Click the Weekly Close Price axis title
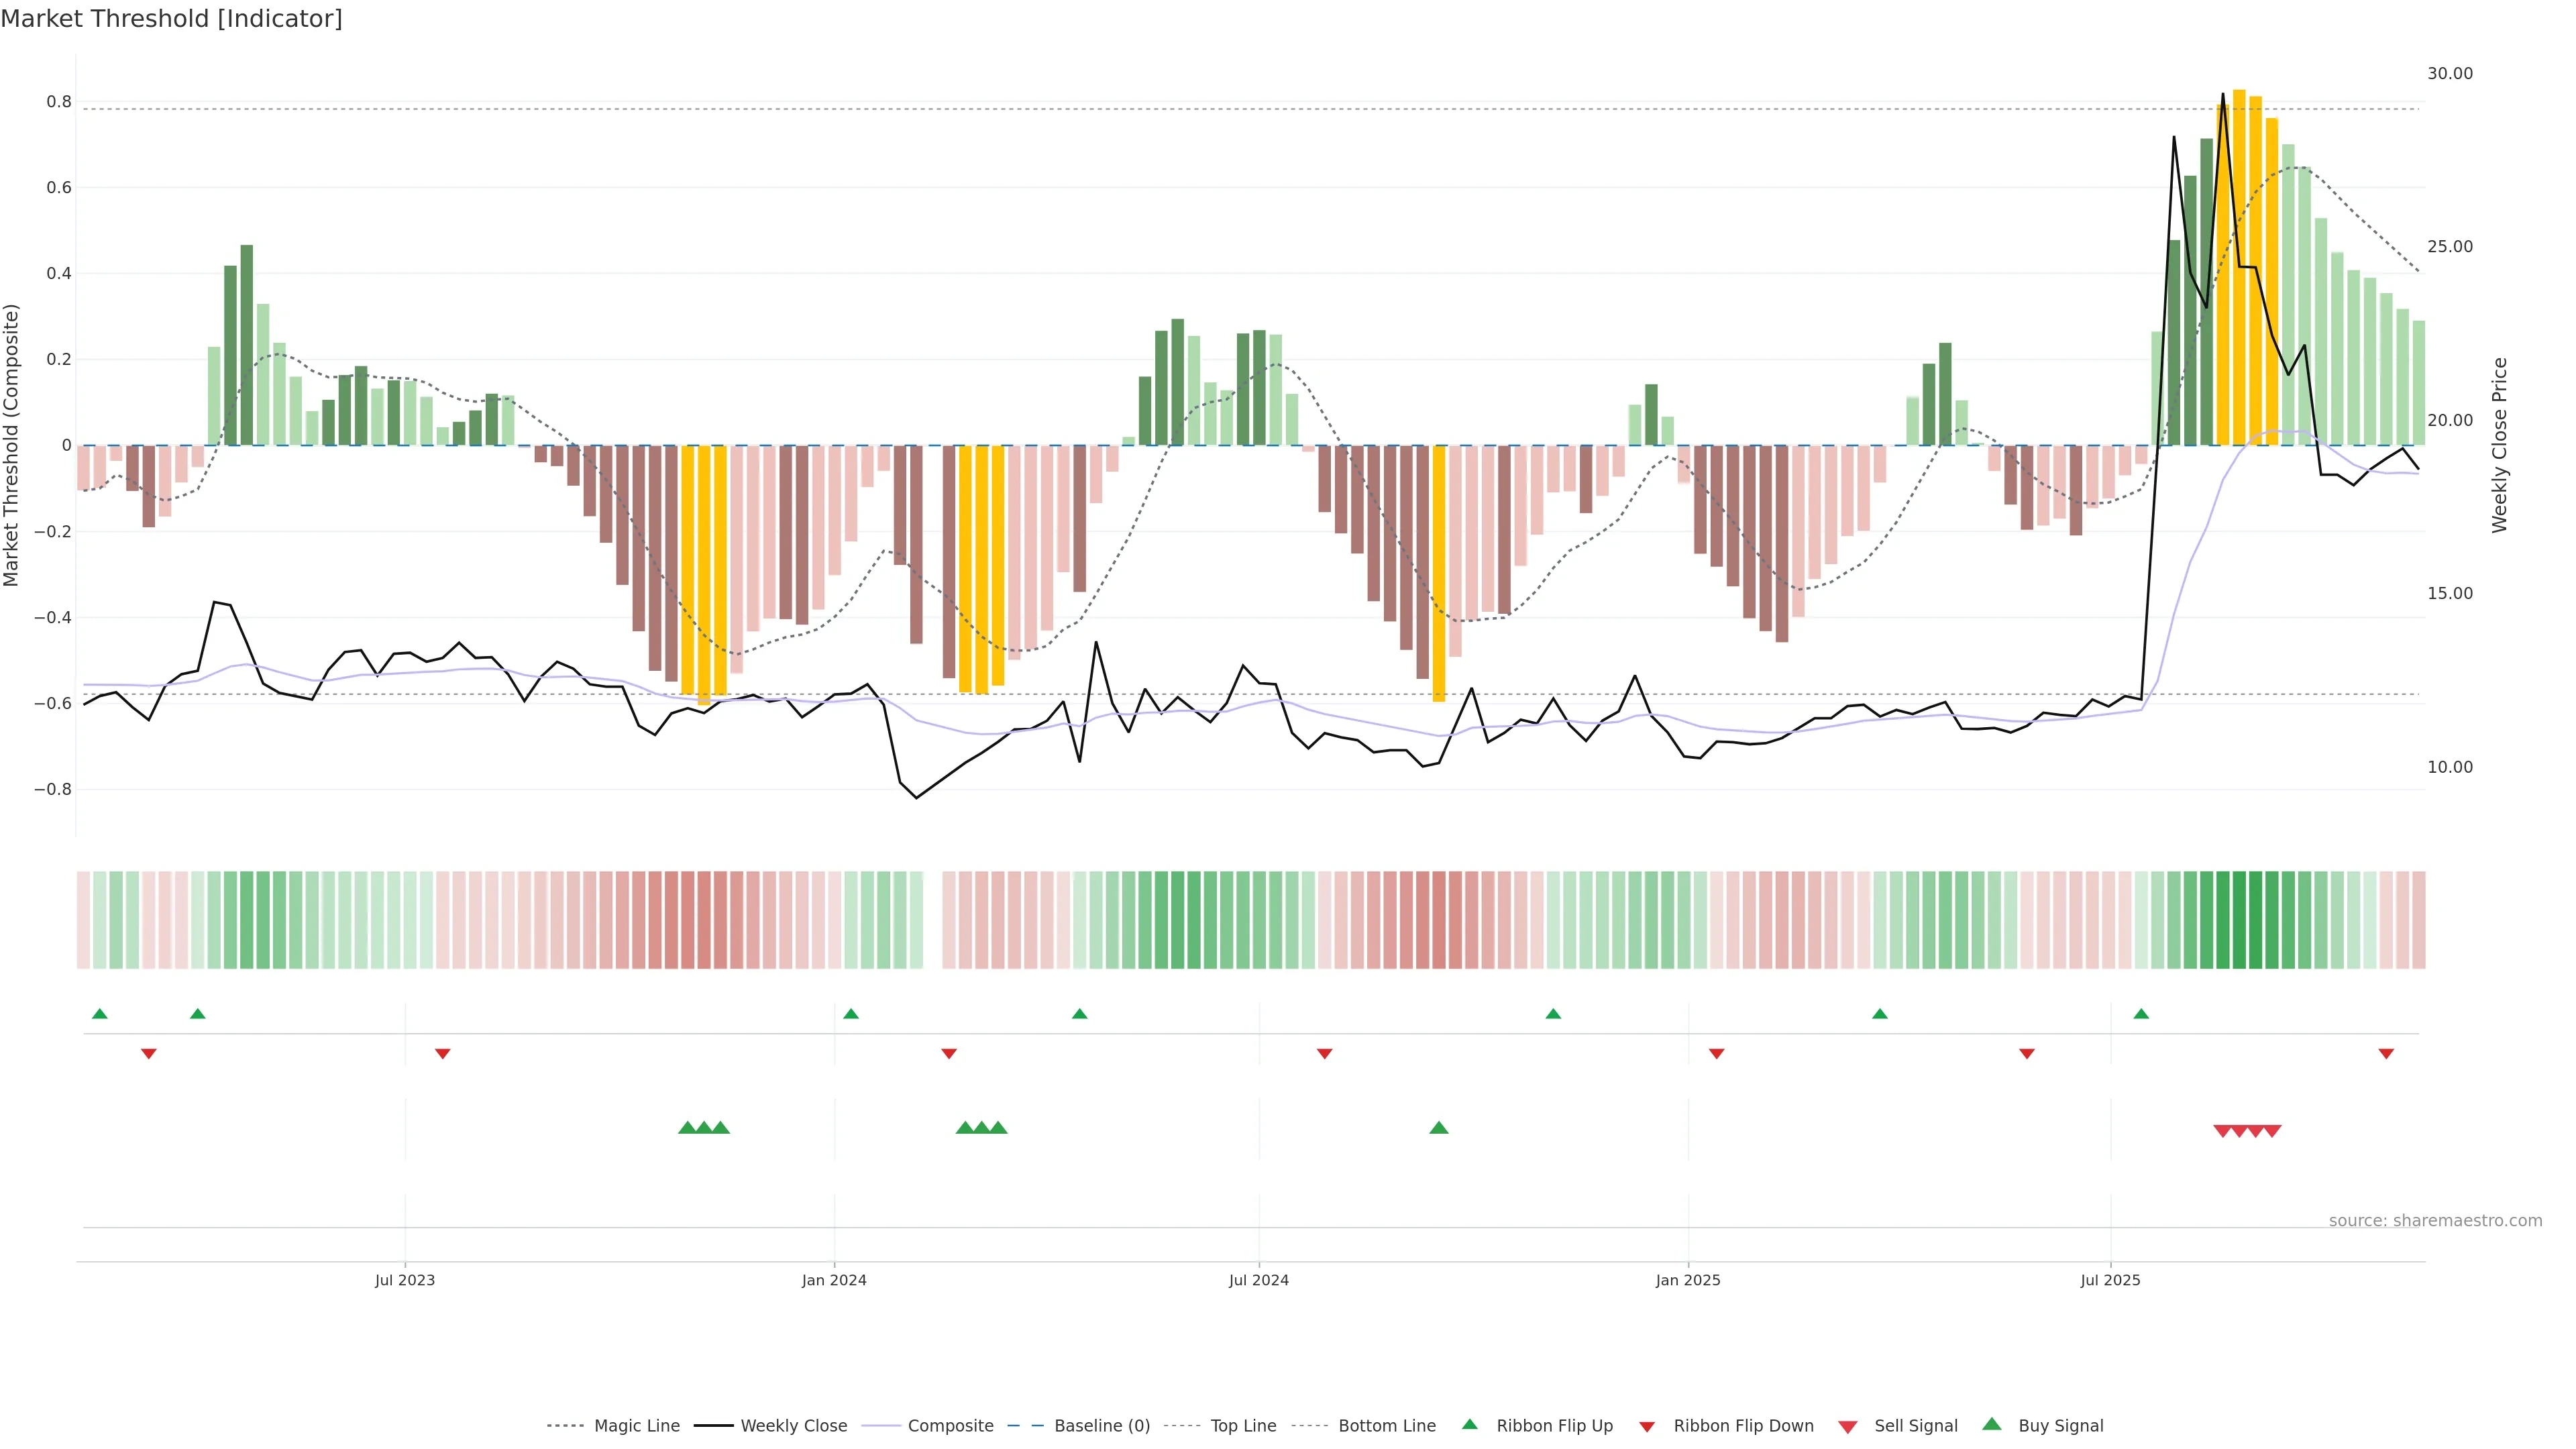 click(x=2499, y=445)
